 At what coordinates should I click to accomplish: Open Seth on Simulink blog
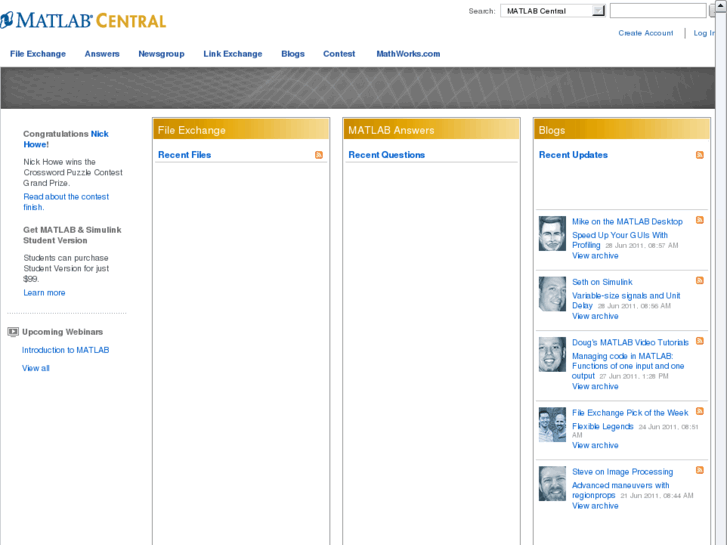pyautogui.click(x=602, y=282)
